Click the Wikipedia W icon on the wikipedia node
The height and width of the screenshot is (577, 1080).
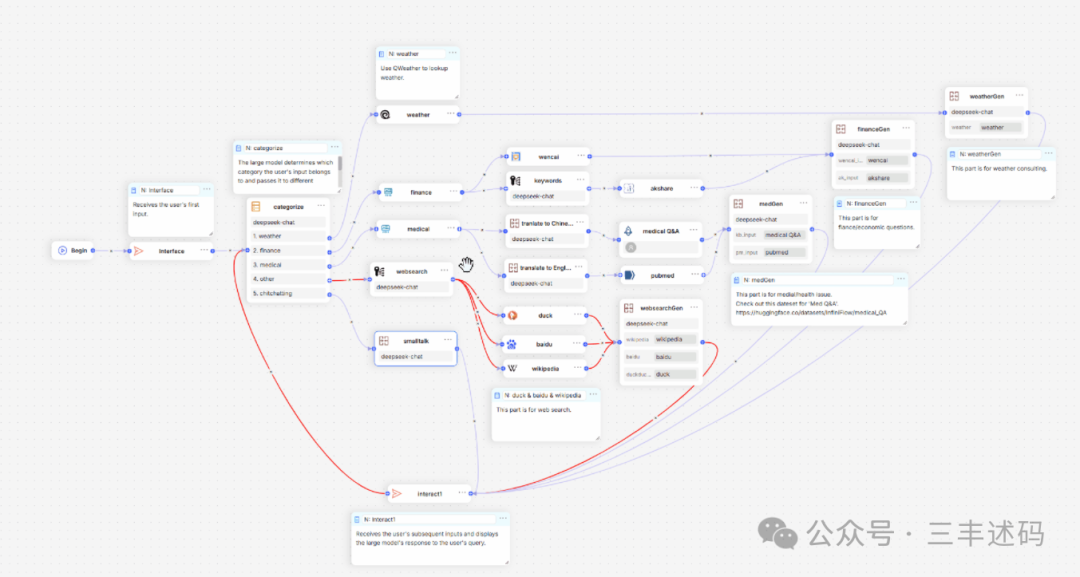[x=512, y=368]
